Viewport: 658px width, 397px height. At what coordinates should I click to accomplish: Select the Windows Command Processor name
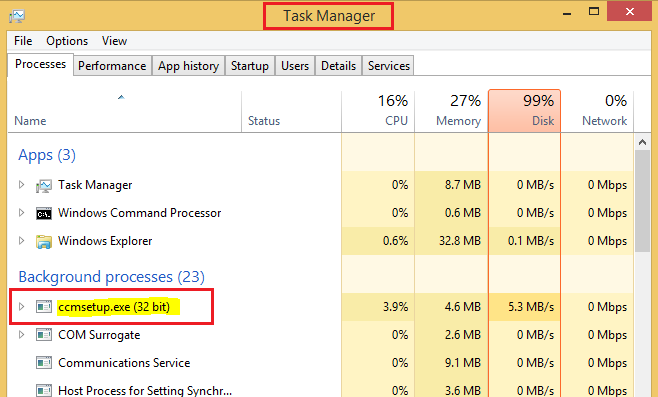pos(139,213)
